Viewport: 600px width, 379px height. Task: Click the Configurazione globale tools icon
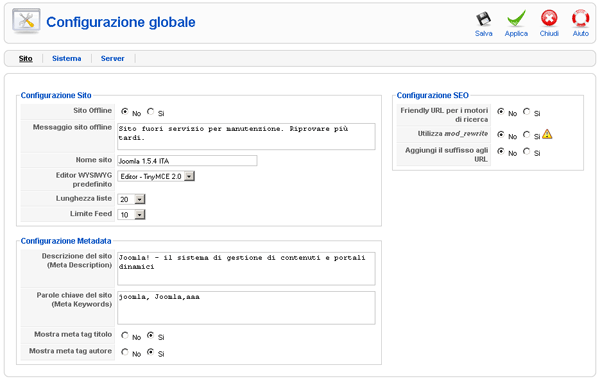(x=26, y=21)
